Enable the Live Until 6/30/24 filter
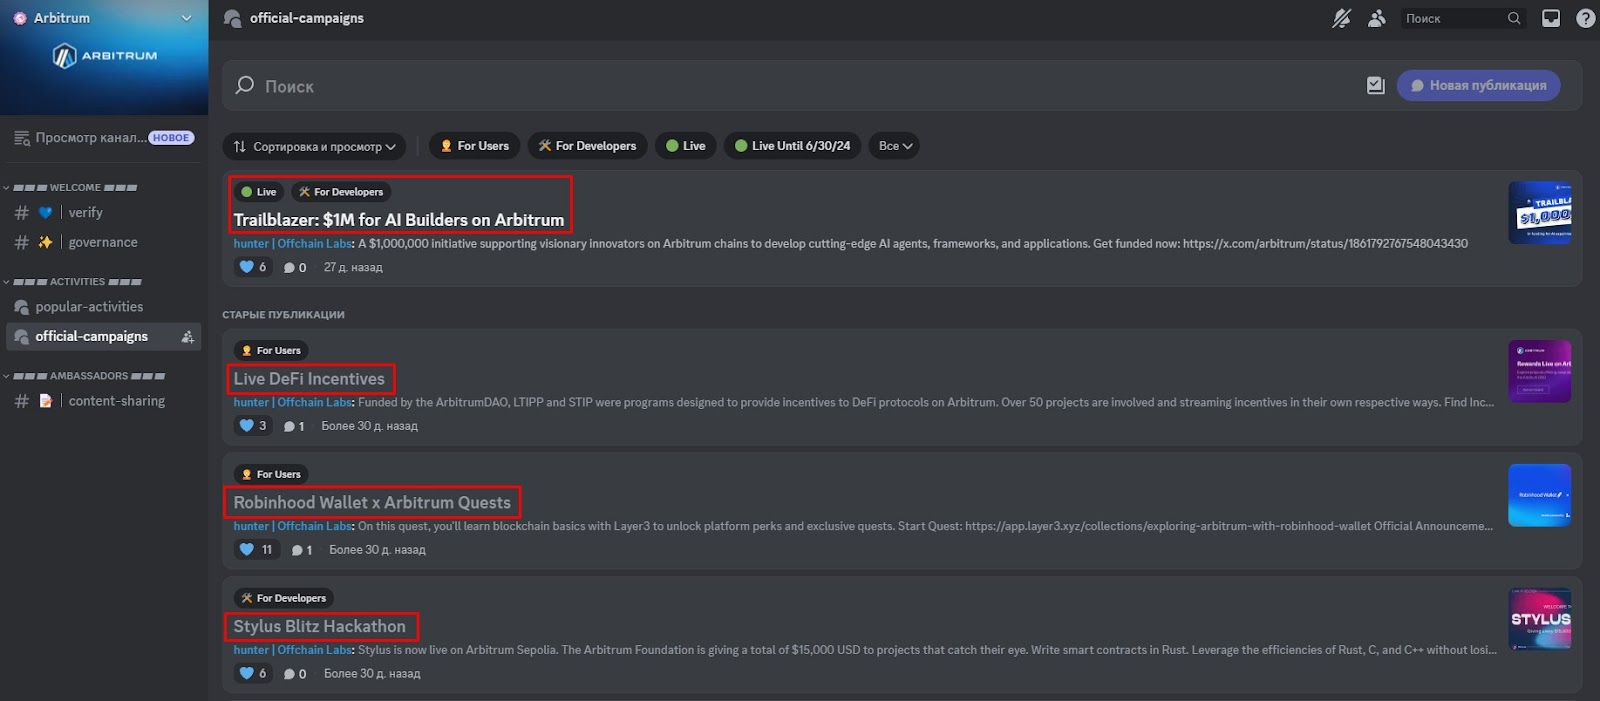This screenshot has width=1600, height=701. tap(792, 146)
